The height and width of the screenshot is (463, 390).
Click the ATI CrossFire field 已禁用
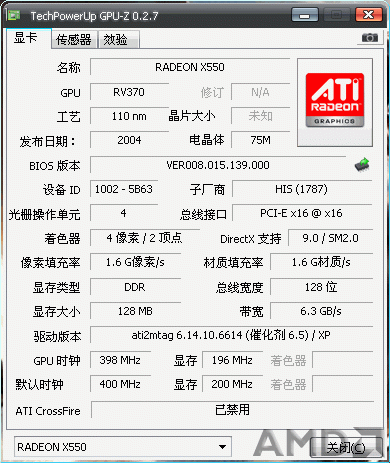(x=232, y=410)
